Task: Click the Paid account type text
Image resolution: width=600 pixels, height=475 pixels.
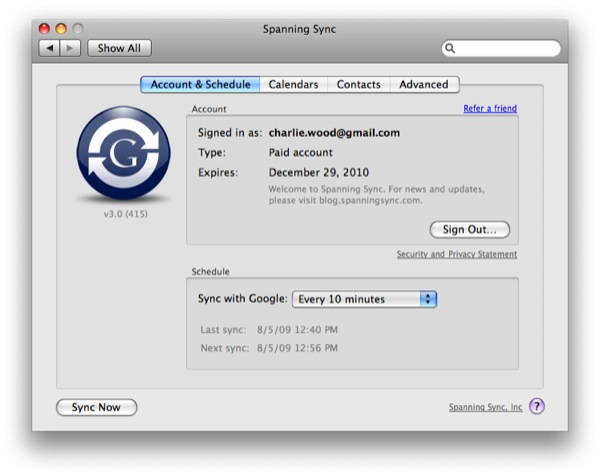Action: [300, 152]
